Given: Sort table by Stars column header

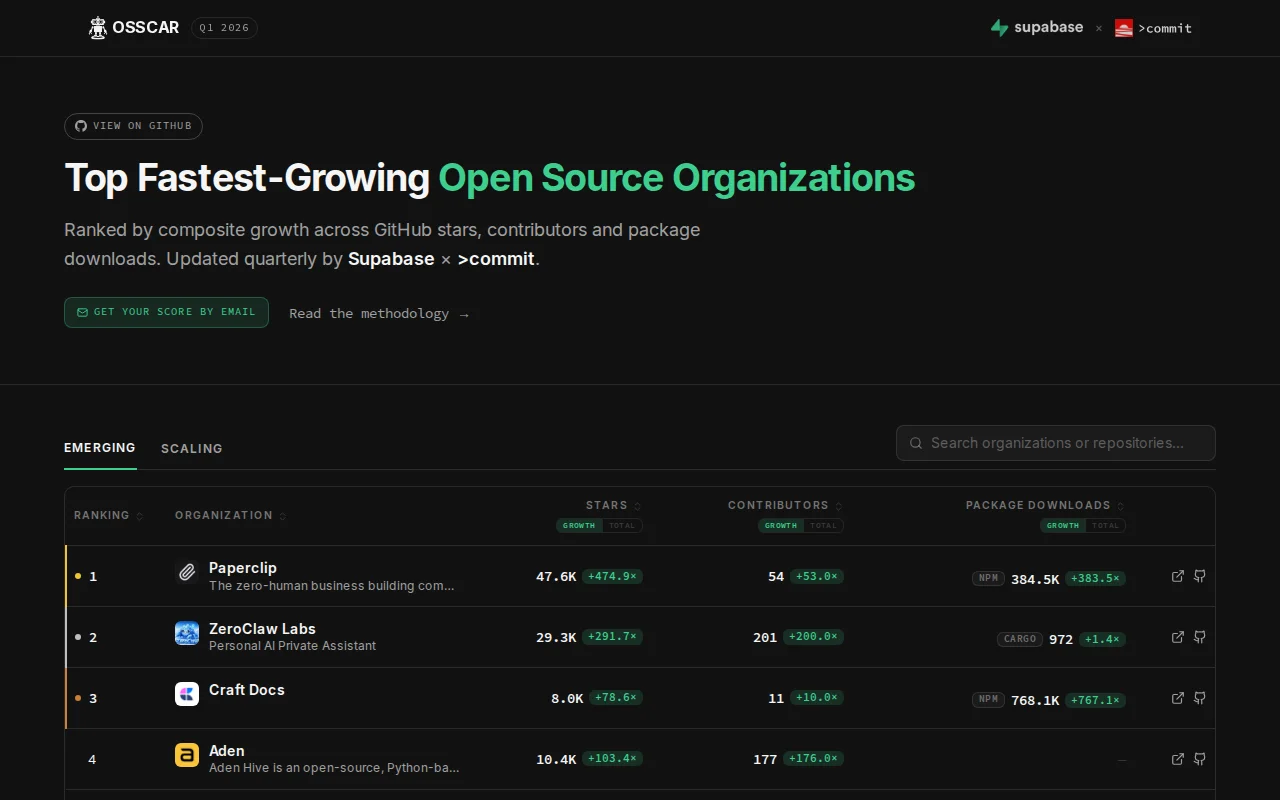Looking at the screenshot, I should click(614, 505).
